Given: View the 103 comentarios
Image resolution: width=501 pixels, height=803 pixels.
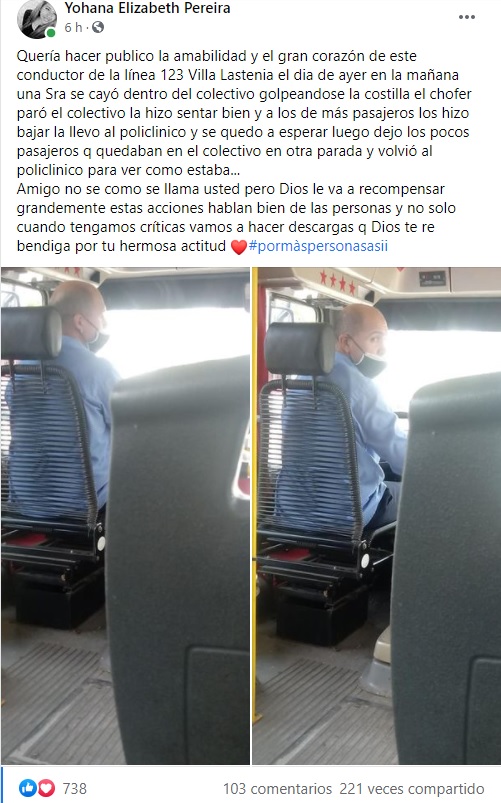Looking at the screenshot, I should 277,789.
